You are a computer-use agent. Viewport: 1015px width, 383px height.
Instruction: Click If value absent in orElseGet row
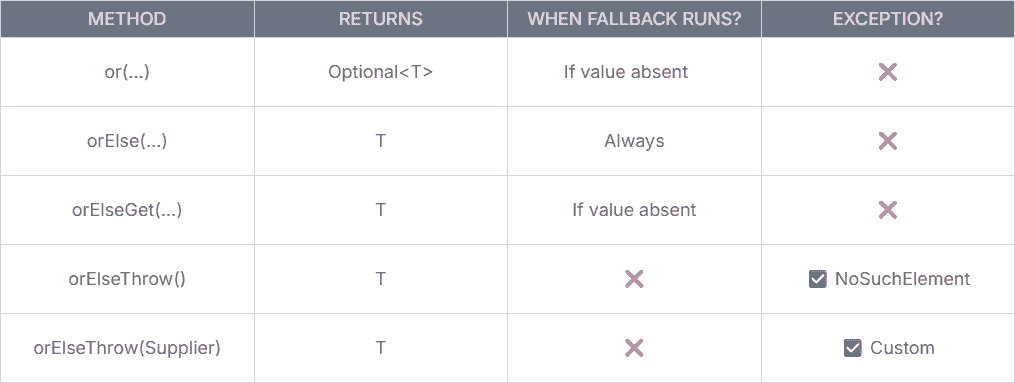tap(634, 210)
